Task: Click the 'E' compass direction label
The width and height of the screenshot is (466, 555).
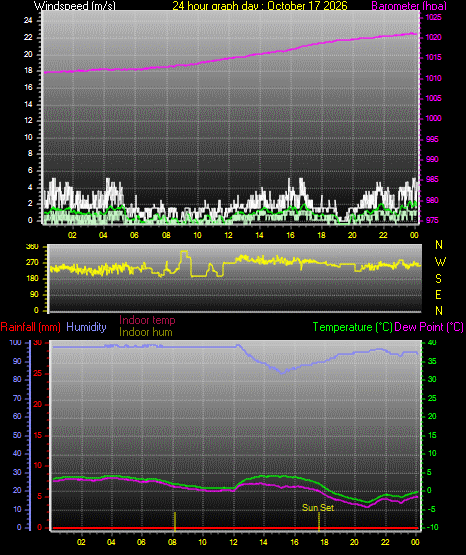Action: click(x=438, y=294)
